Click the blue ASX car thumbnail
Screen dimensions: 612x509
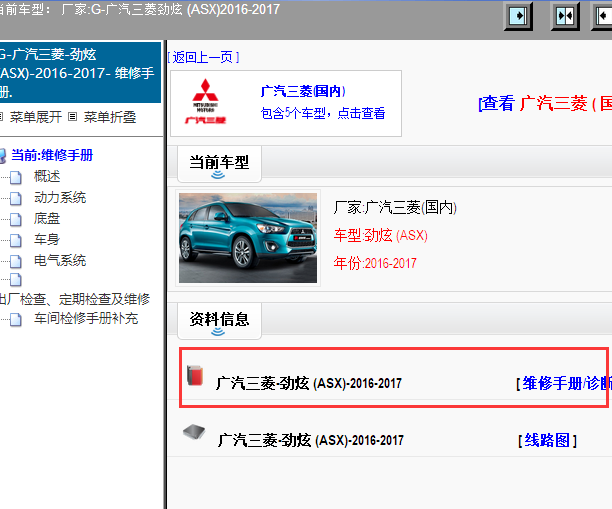tap(248, 238)
